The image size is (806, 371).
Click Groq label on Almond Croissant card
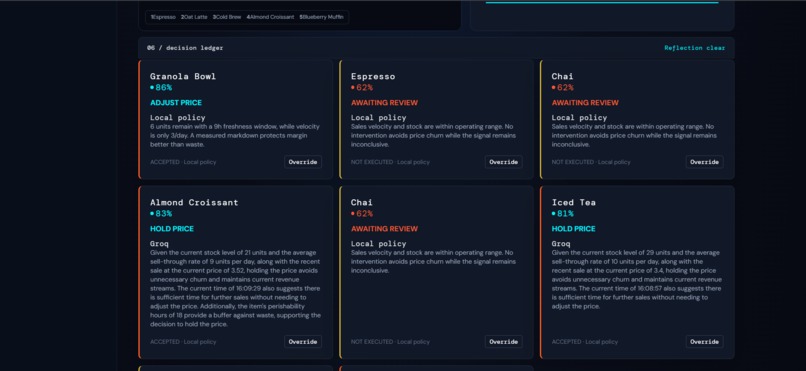159,244
